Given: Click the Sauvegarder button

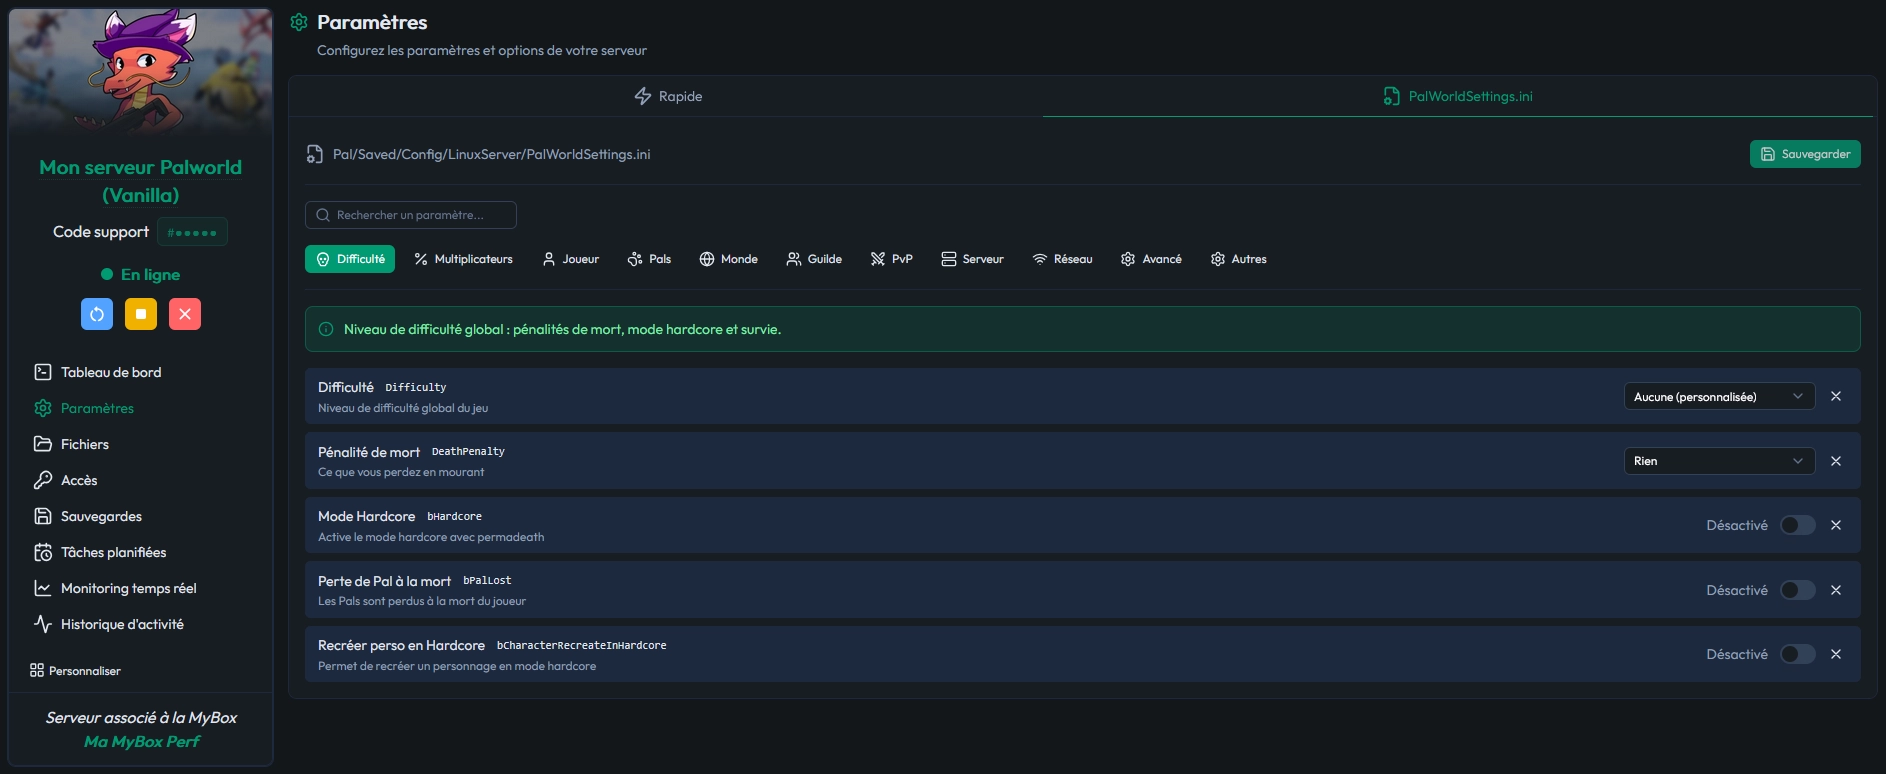Looking at the screenshot, I should [x=1805, y=154].
